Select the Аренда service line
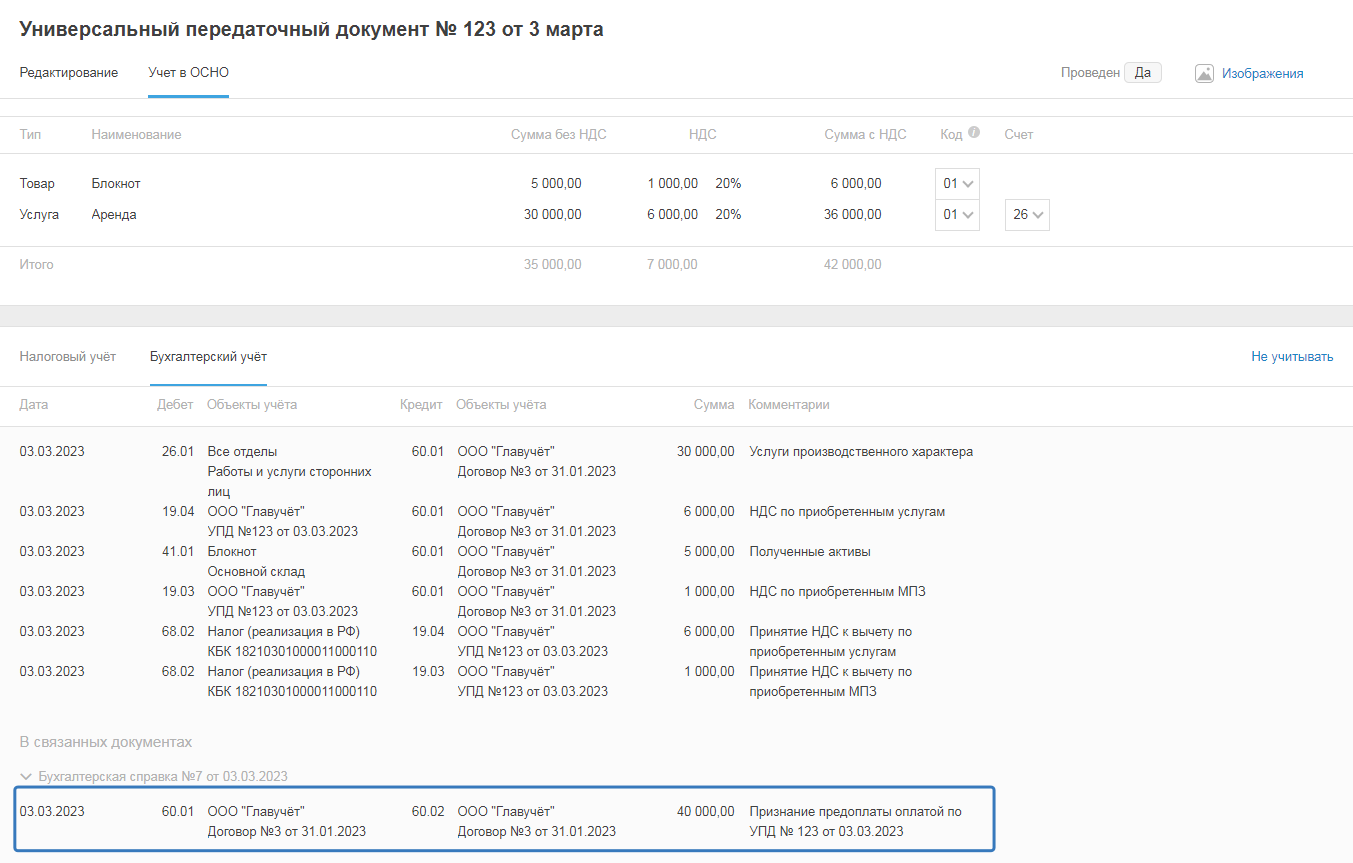 pos(114,215)
